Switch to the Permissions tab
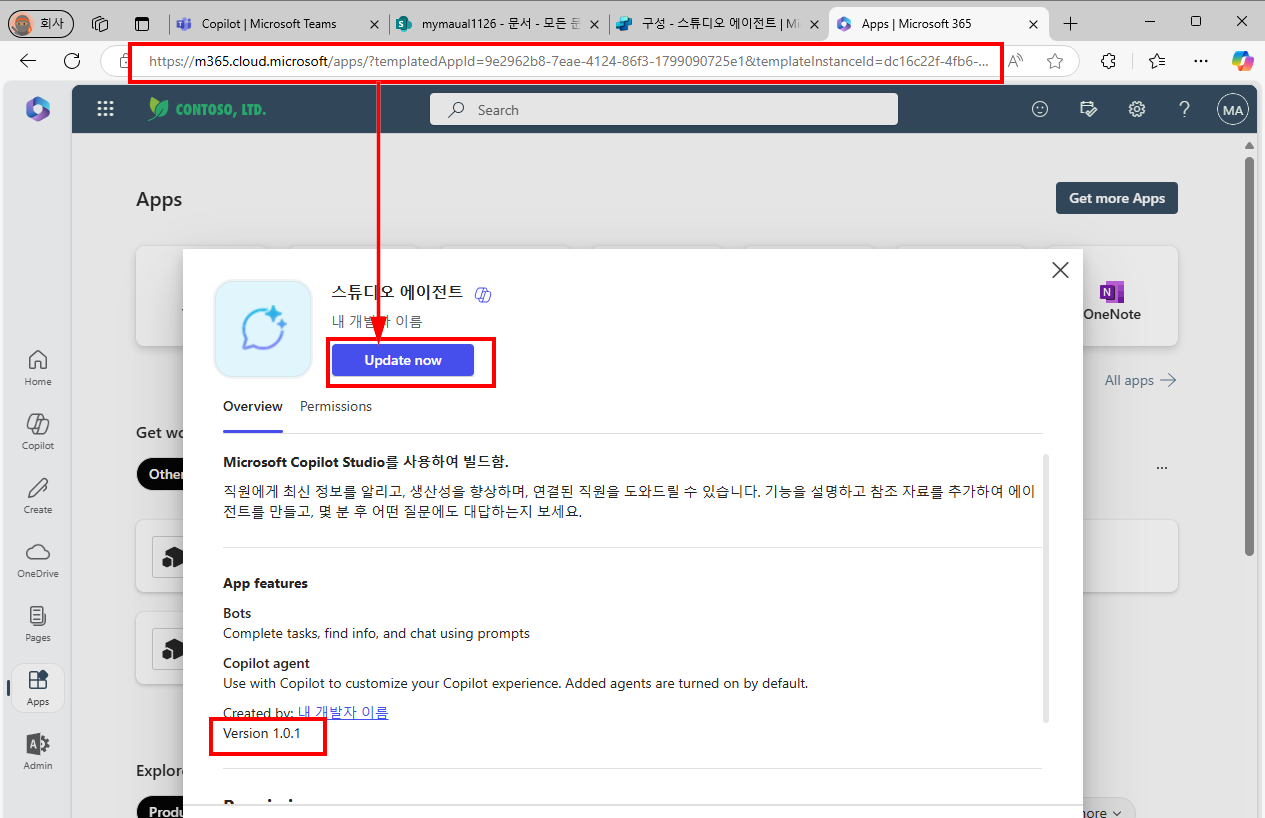This screenshot has width=1265, height=818. (x=336, y=406)
